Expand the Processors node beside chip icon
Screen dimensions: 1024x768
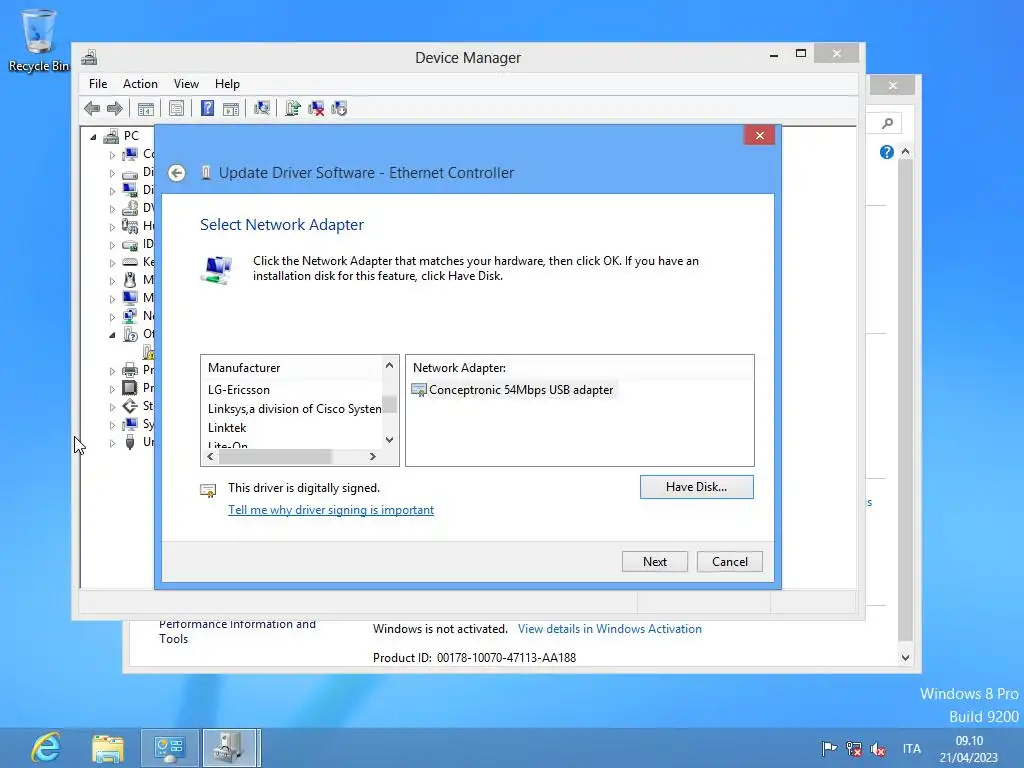coord(112,389)
